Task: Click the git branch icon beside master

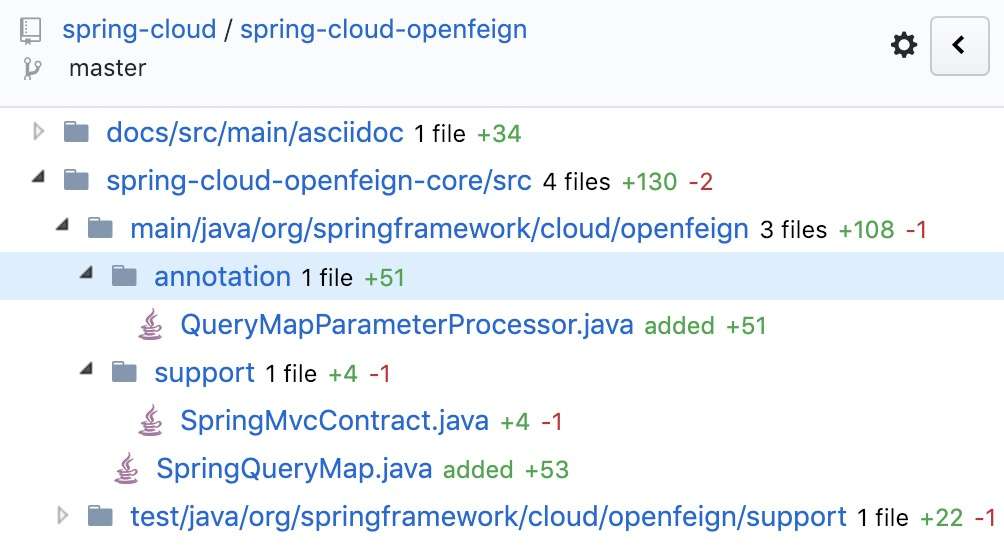Action: pos(31,68)
